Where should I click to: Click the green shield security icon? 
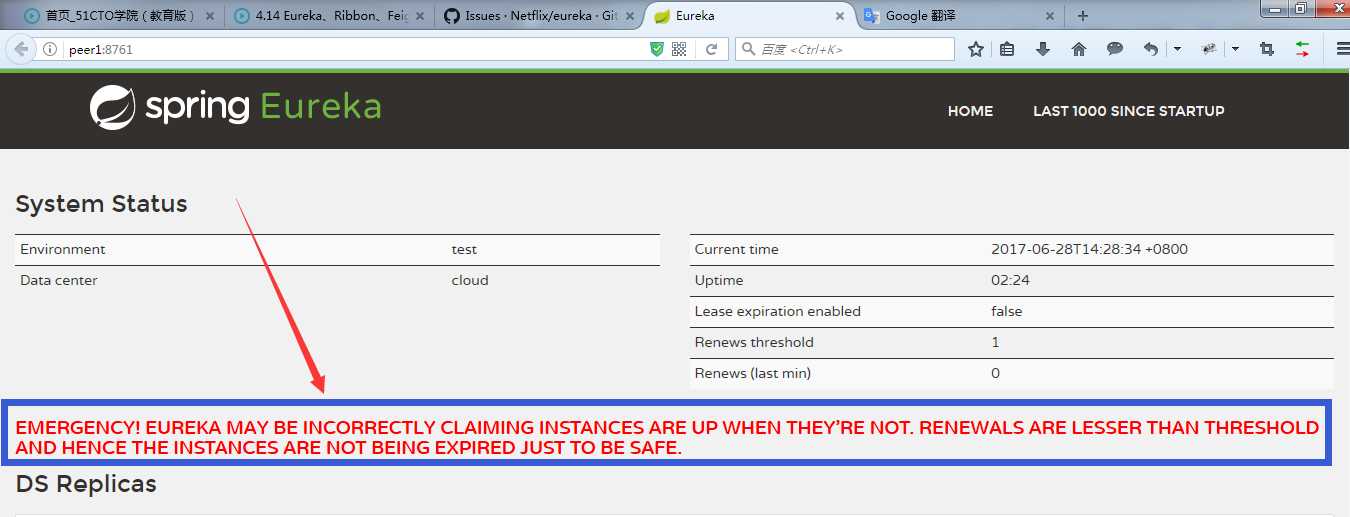coord(657,49)
